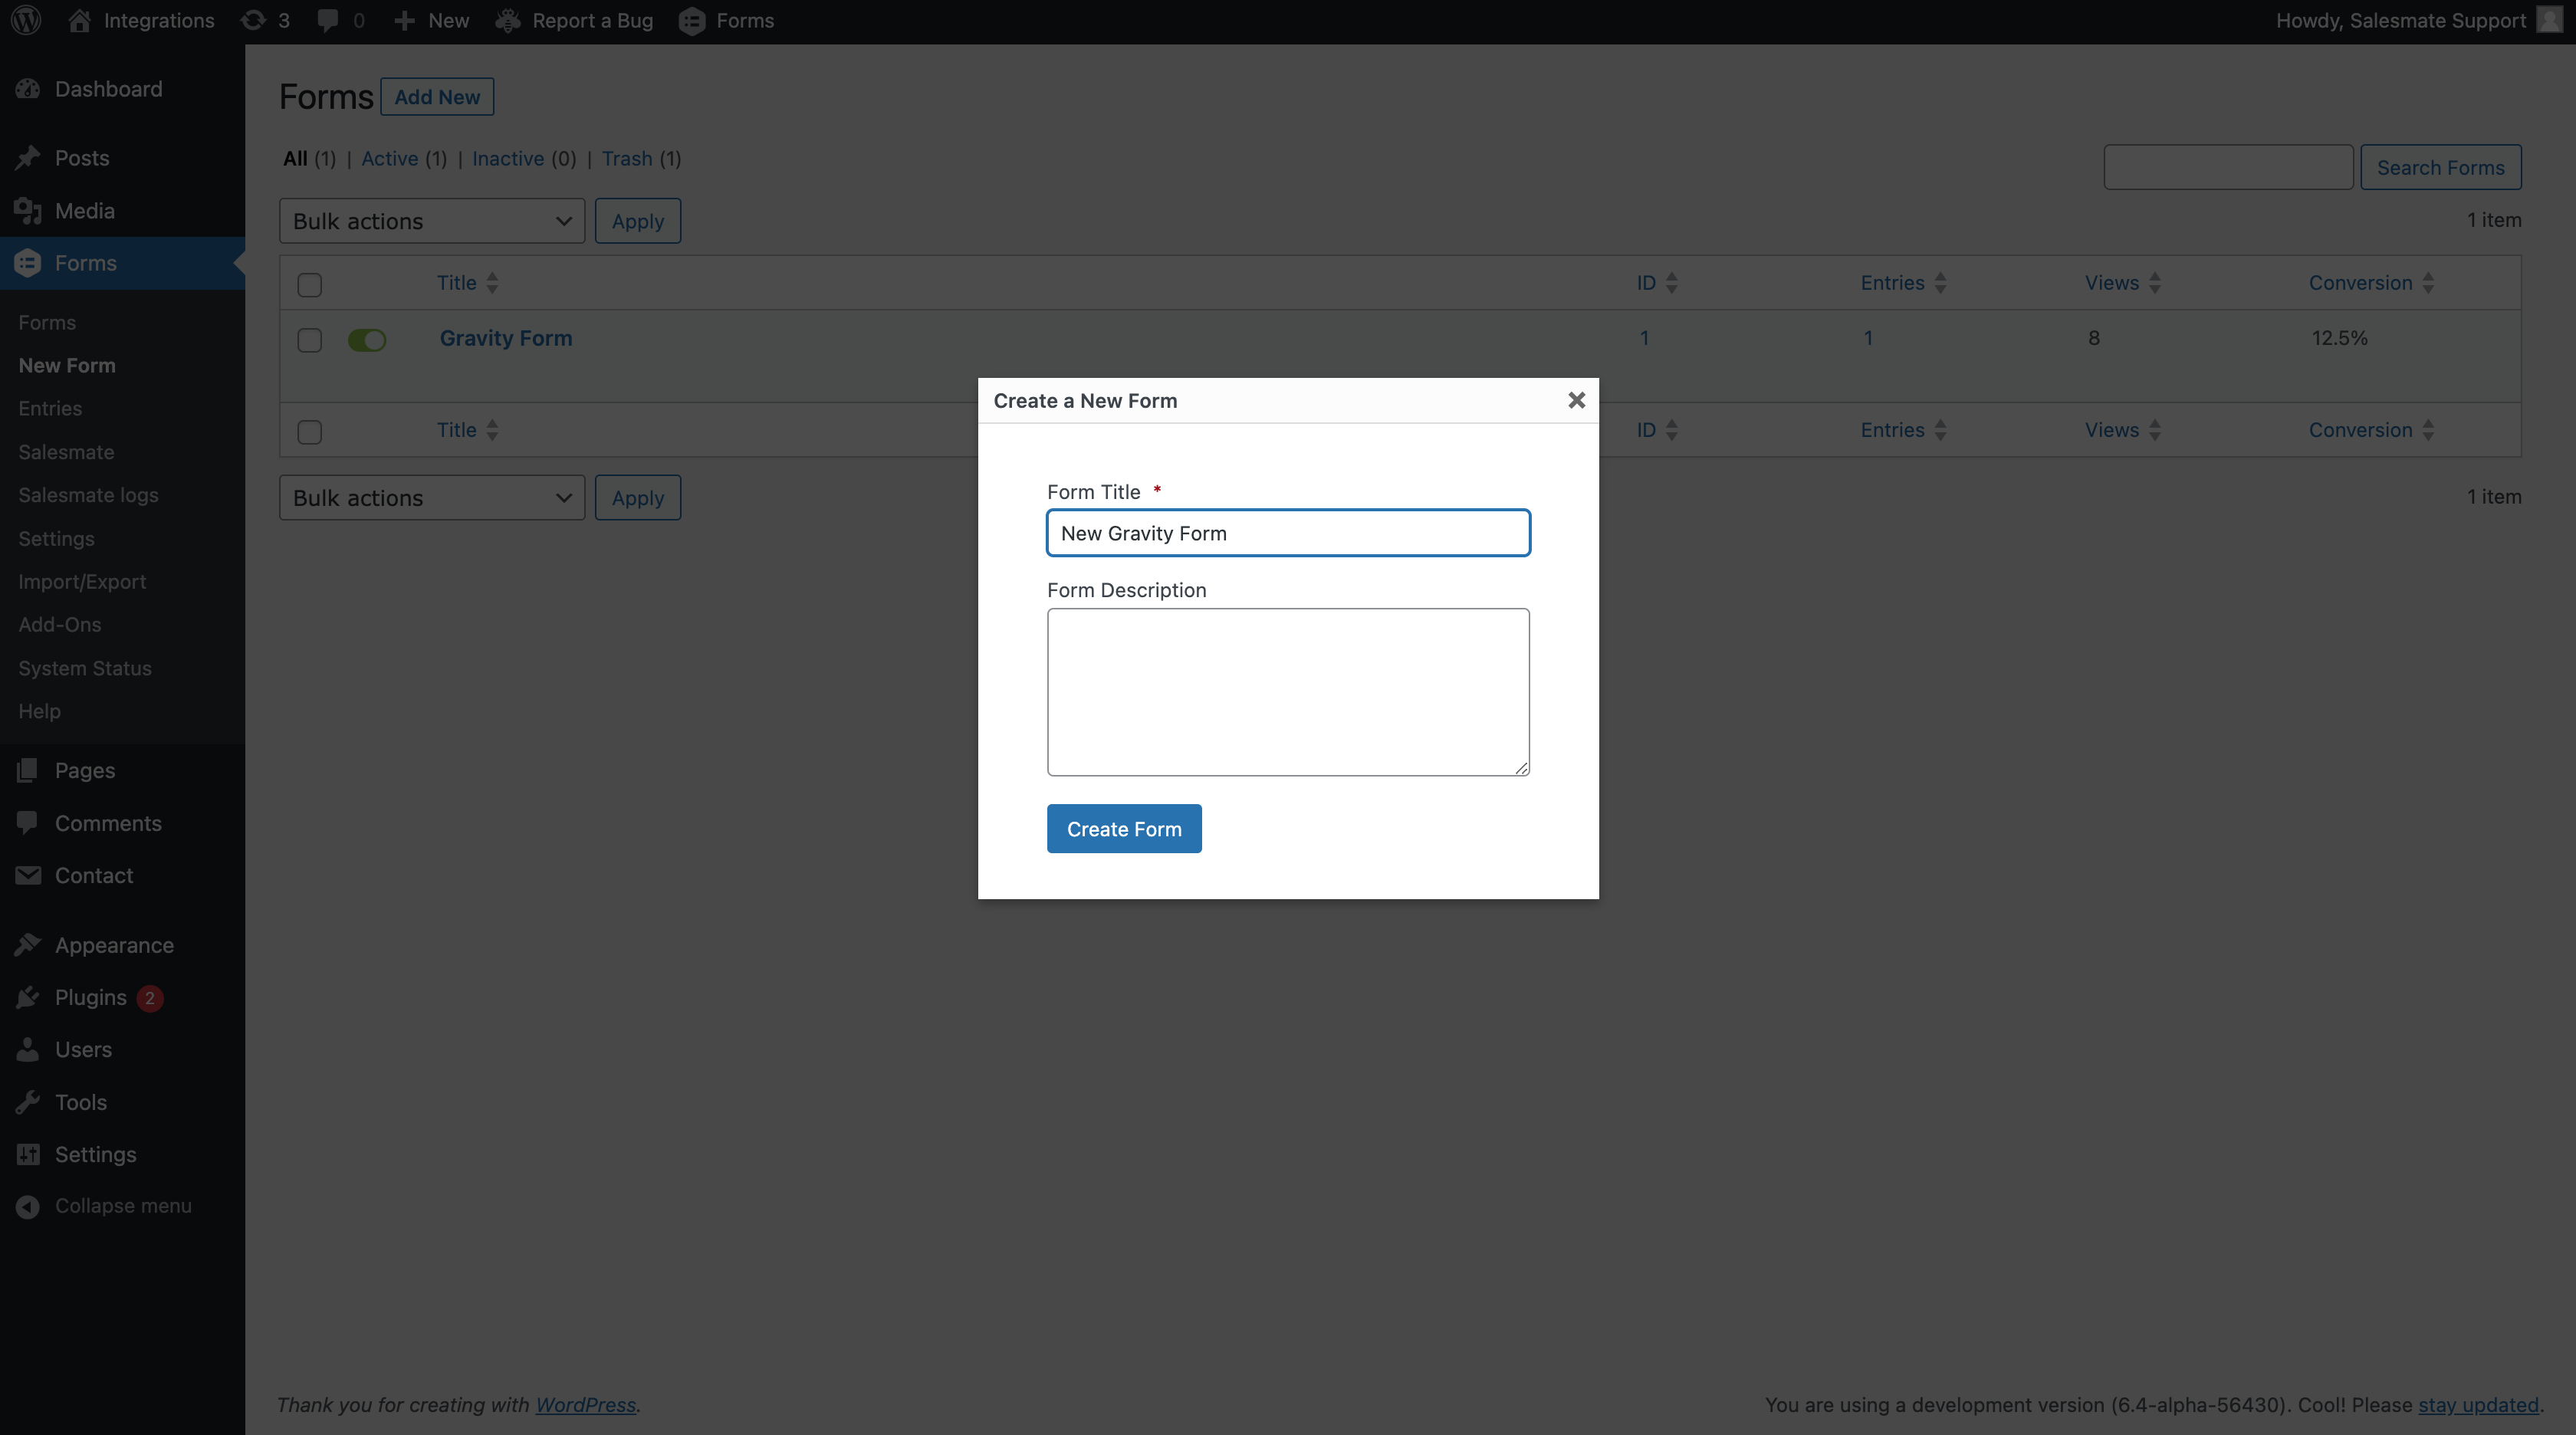Screen dimensions: 2576x1435
Task: Click the WordPress logo icon
Action: point(27,21)
